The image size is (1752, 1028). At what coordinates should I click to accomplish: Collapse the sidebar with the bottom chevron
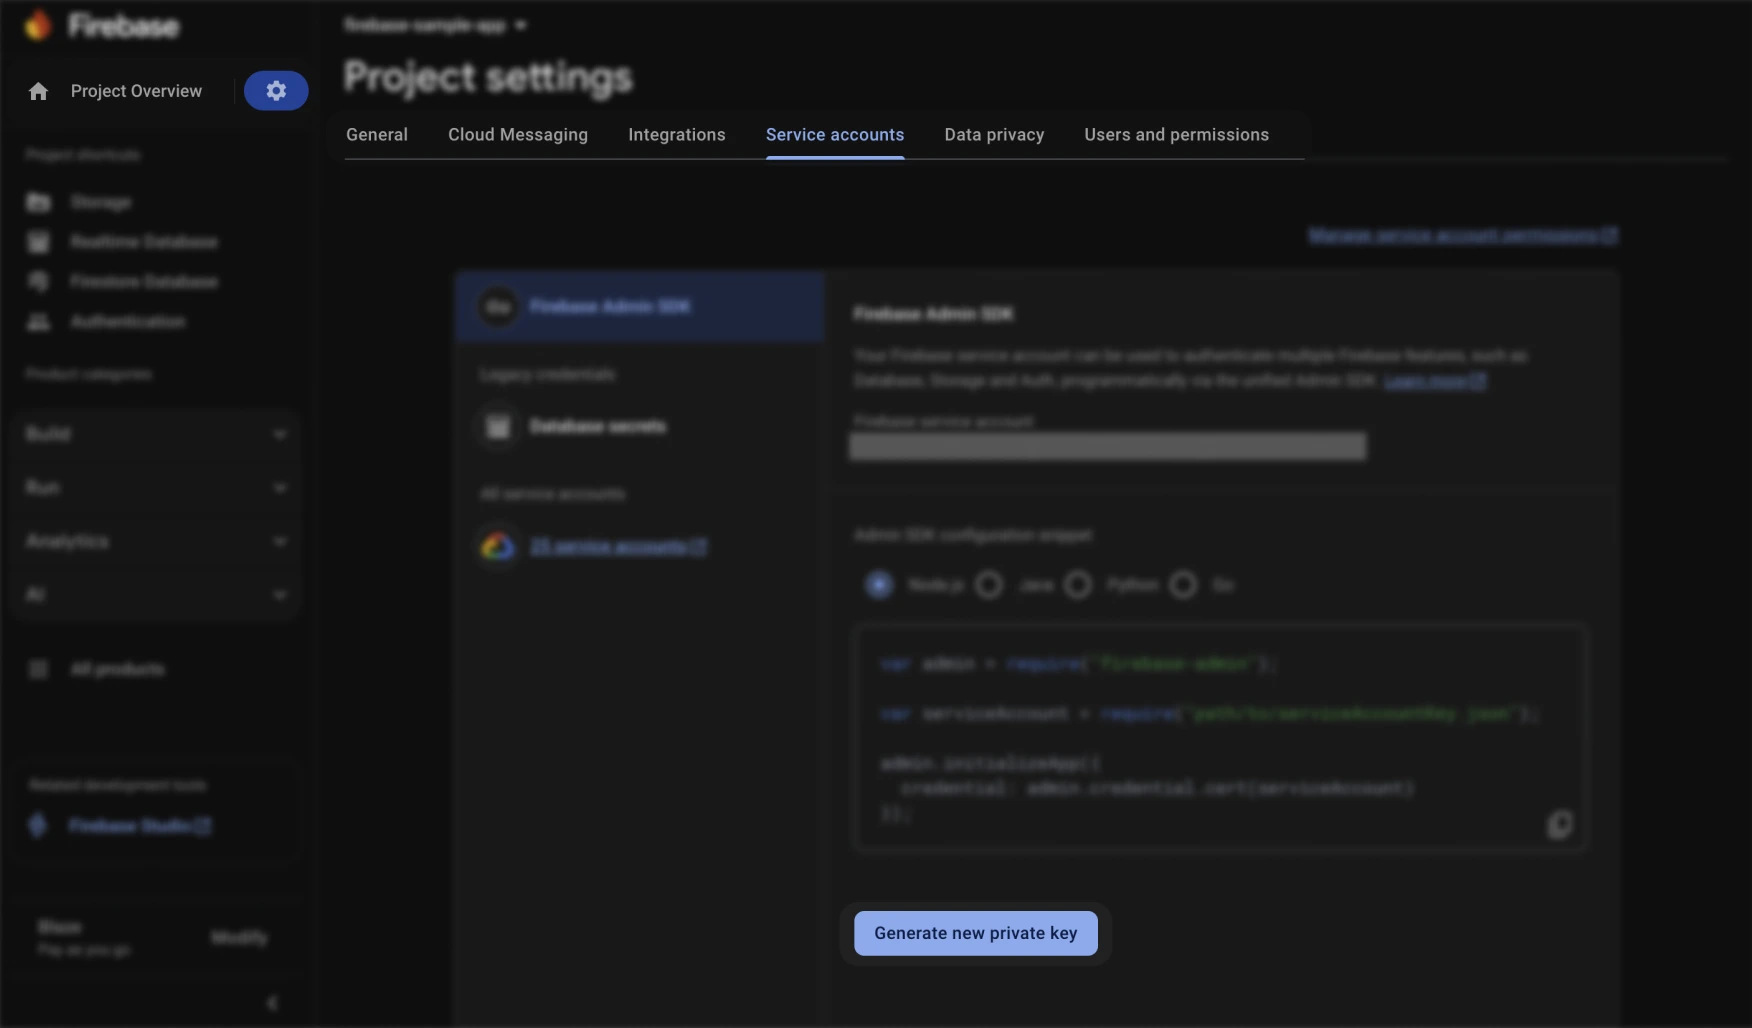pyautogui.click(x=272, y=1003)
